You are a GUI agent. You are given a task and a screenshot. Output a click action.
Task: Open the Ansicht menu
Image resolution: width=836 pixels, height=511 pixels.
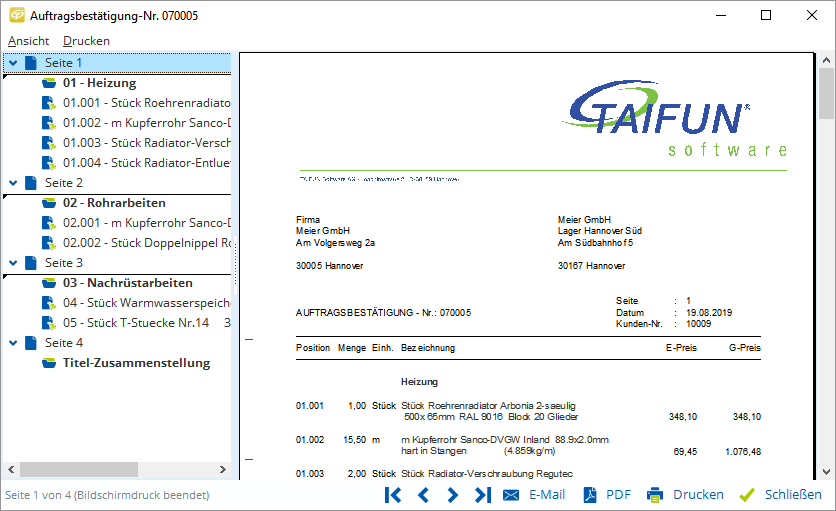point(28,41)
